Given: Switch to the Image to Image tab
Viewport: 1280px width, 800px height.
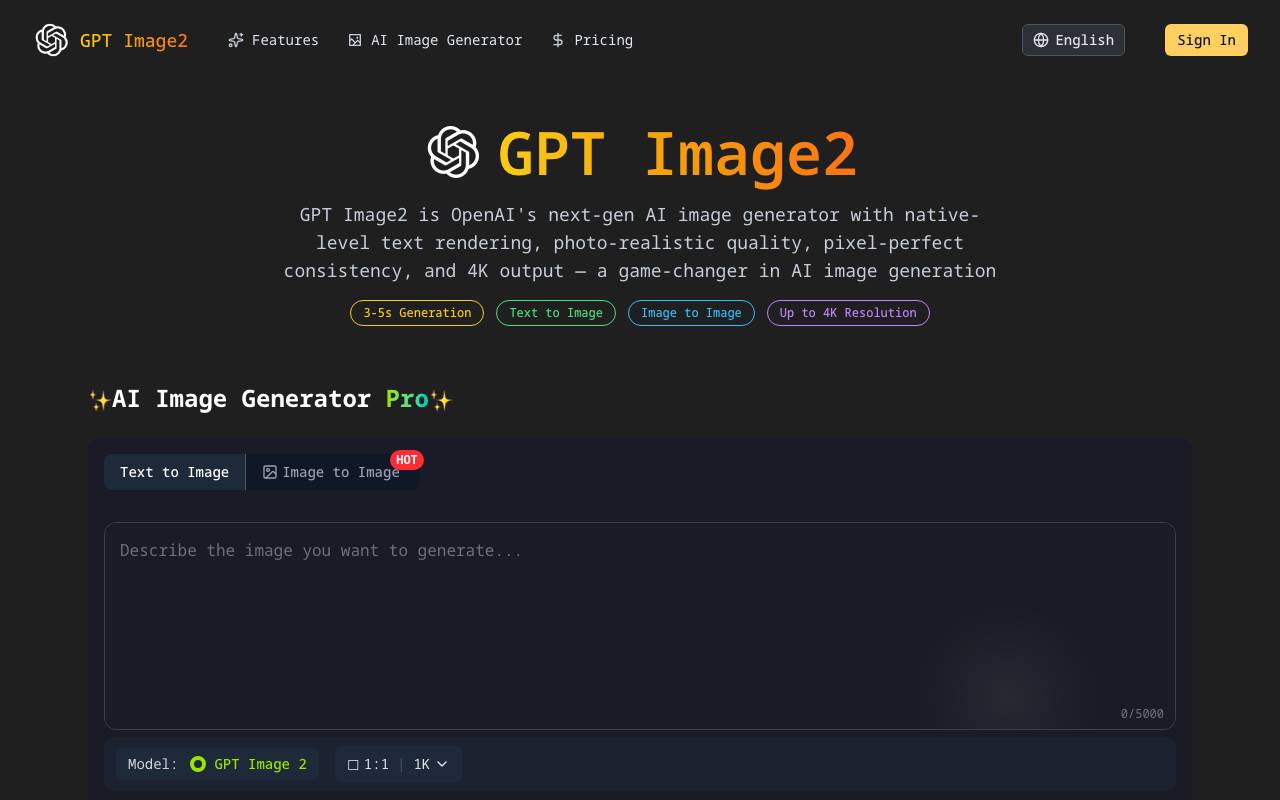Looking at the screenshot, I should click(332, 472).
